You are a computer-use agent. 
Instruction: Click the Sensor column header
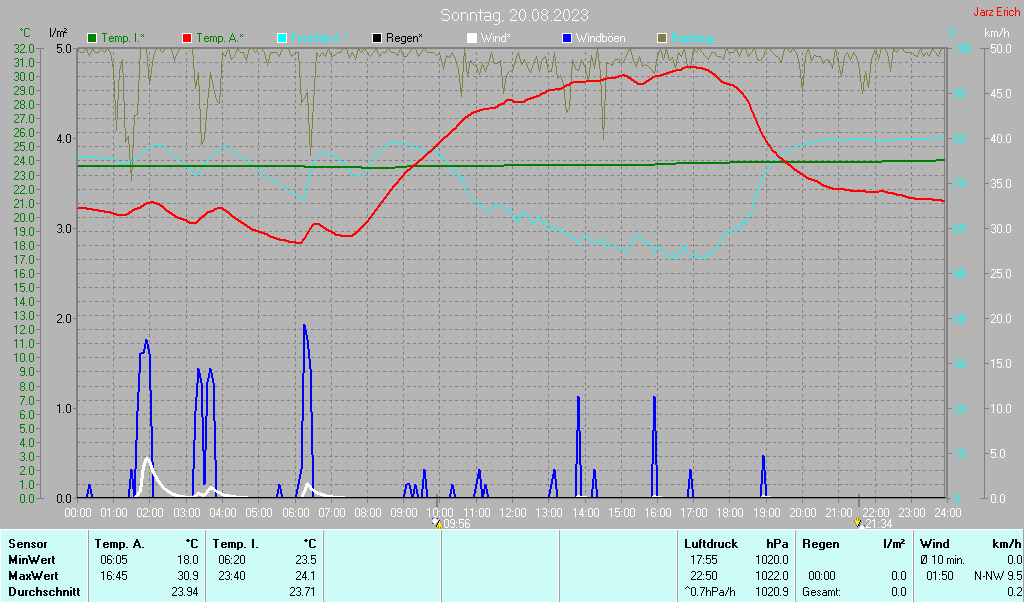click(28, 544)
